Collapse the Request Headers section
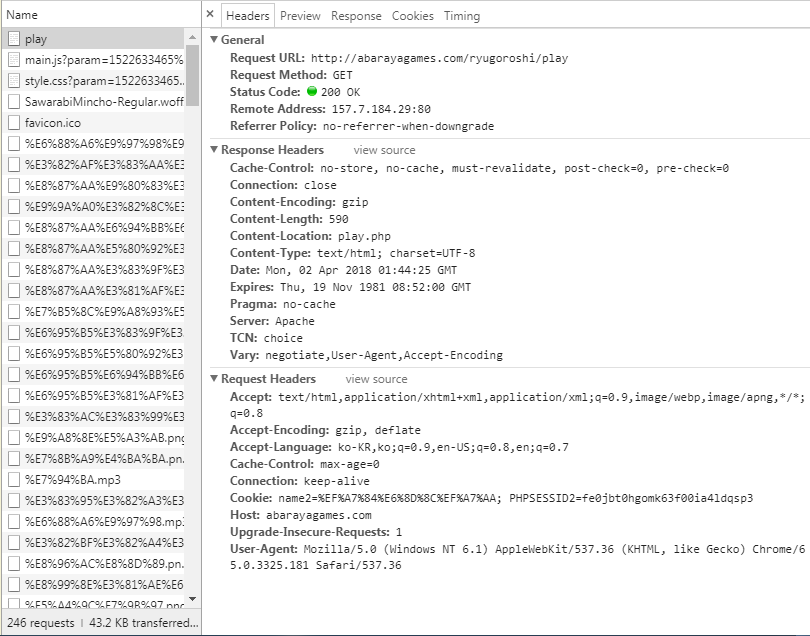Viewport: 810px width, 636px height. (214, 379)
